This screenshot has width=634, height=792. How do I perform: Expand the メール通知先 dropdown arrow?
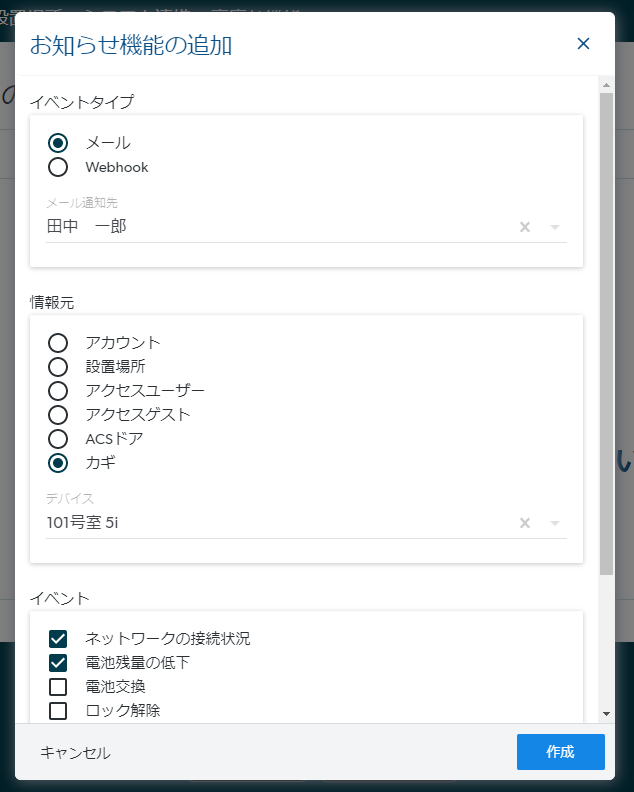(x=555, y=227)
